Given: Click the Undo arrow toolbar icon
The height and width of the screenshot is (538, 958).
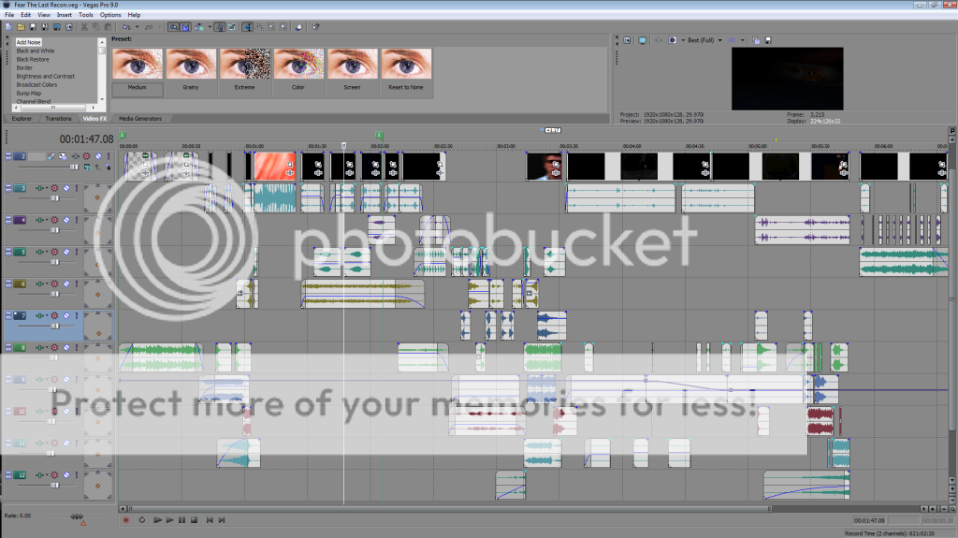Looking at the screenshot, I should [x=126, y=27].
